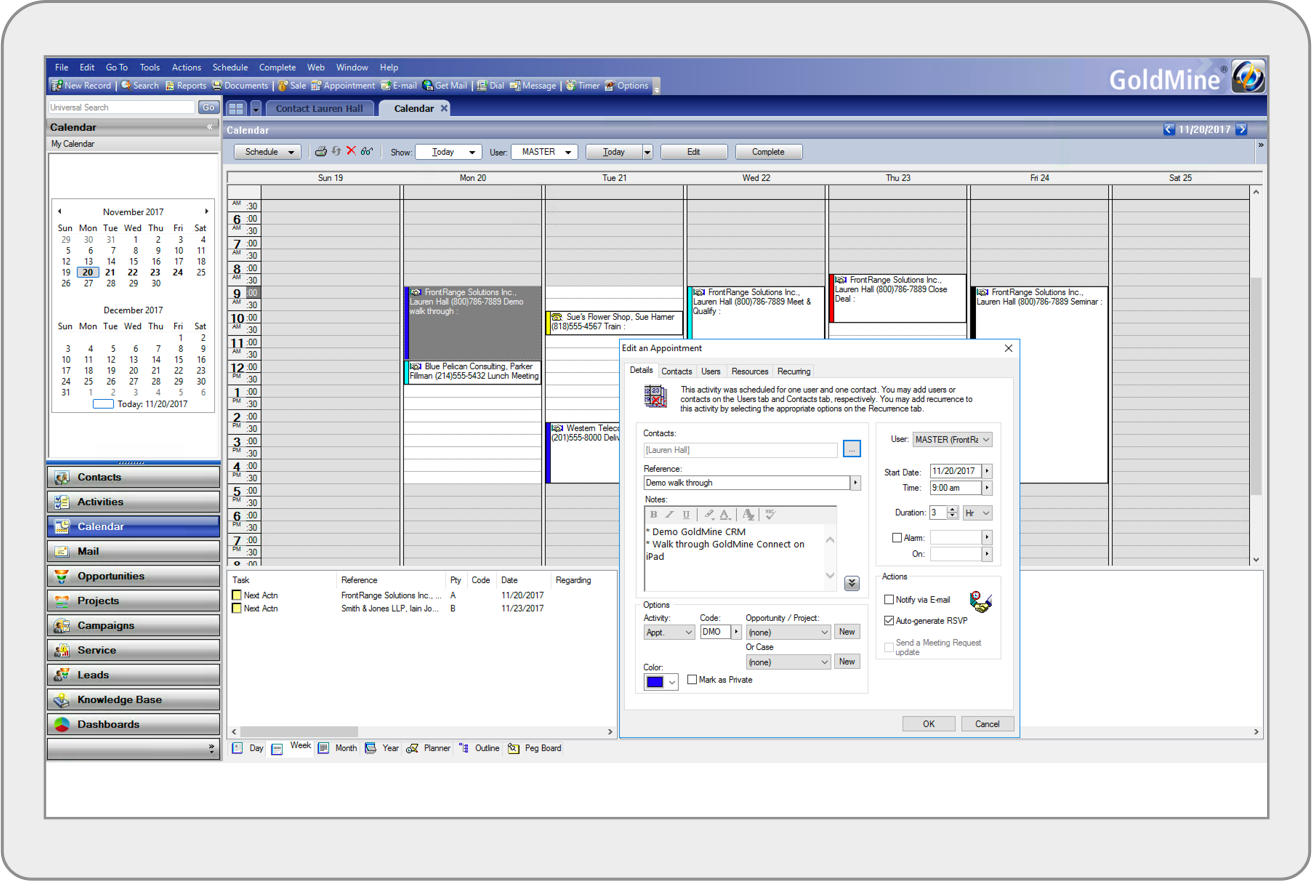The height and width of the screenshot is (881, 1312).
Task: Click the Universal Search field
Action: (x=122, y=107)
